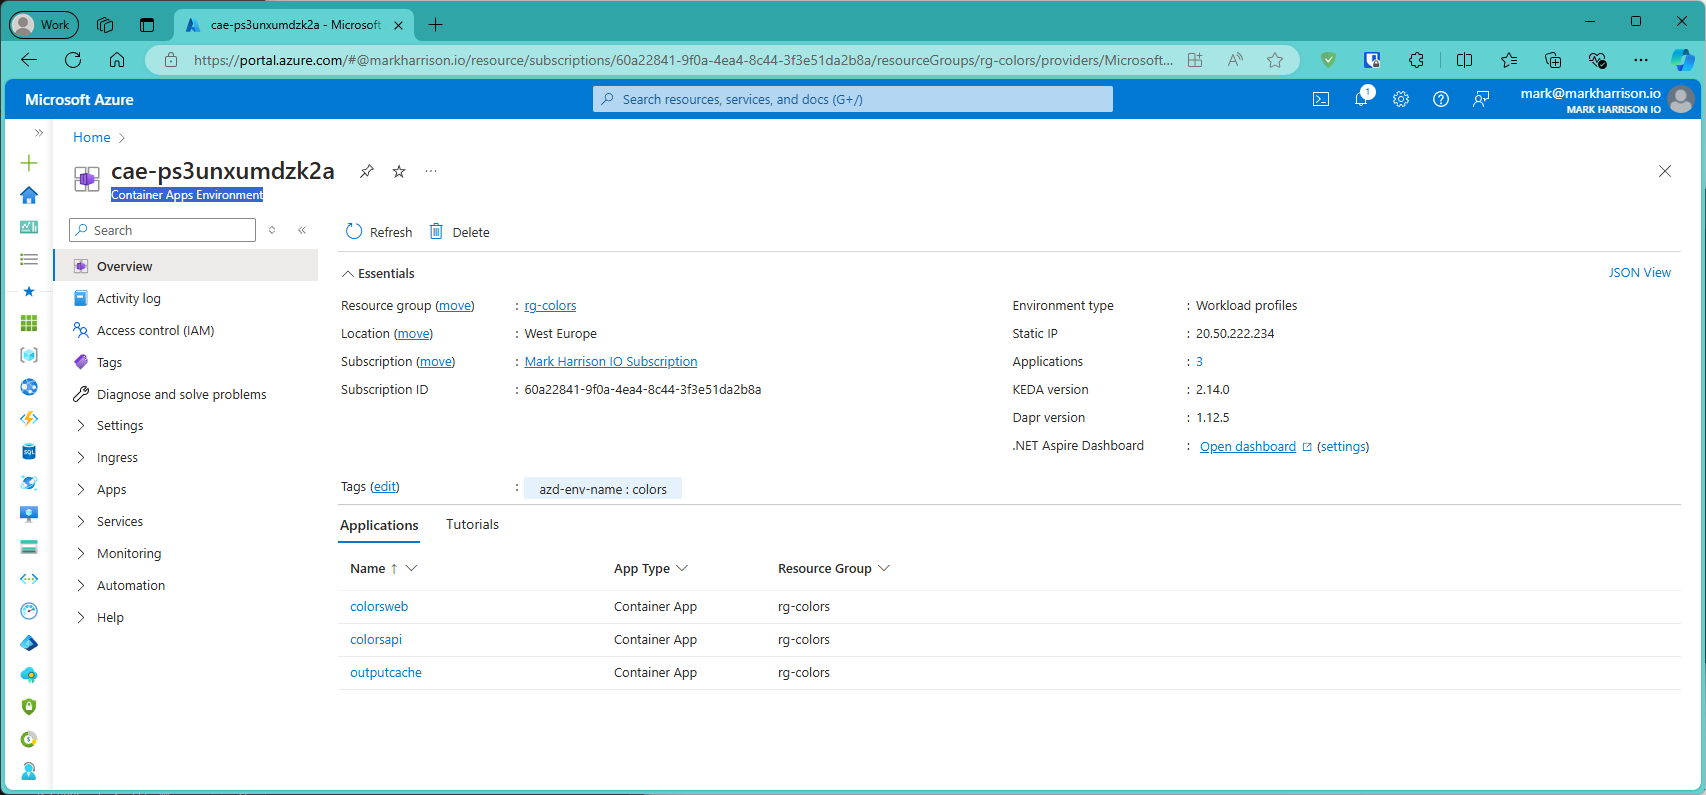1706x795 pixels.
Task: Click JSON View link
Action: (1639, 273)
